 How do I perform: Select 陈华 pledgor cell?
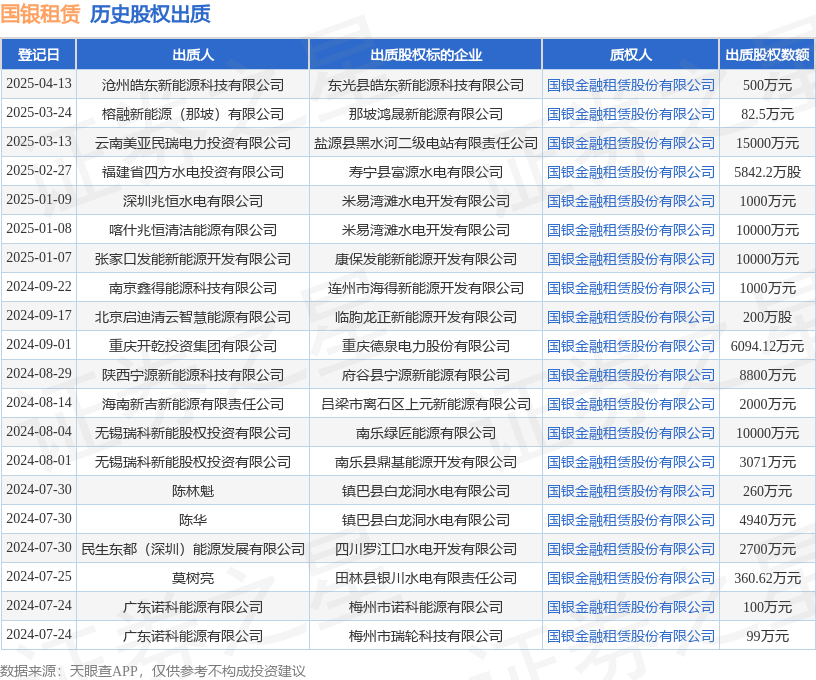click(193, 520)
